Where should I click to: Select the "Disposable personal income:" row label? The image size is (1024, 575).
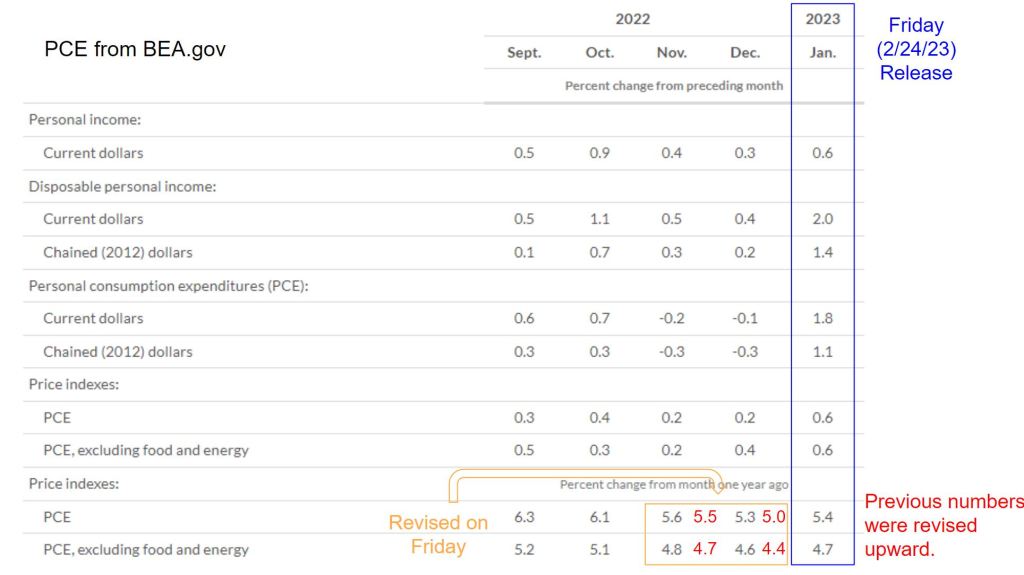coord(122,186)
